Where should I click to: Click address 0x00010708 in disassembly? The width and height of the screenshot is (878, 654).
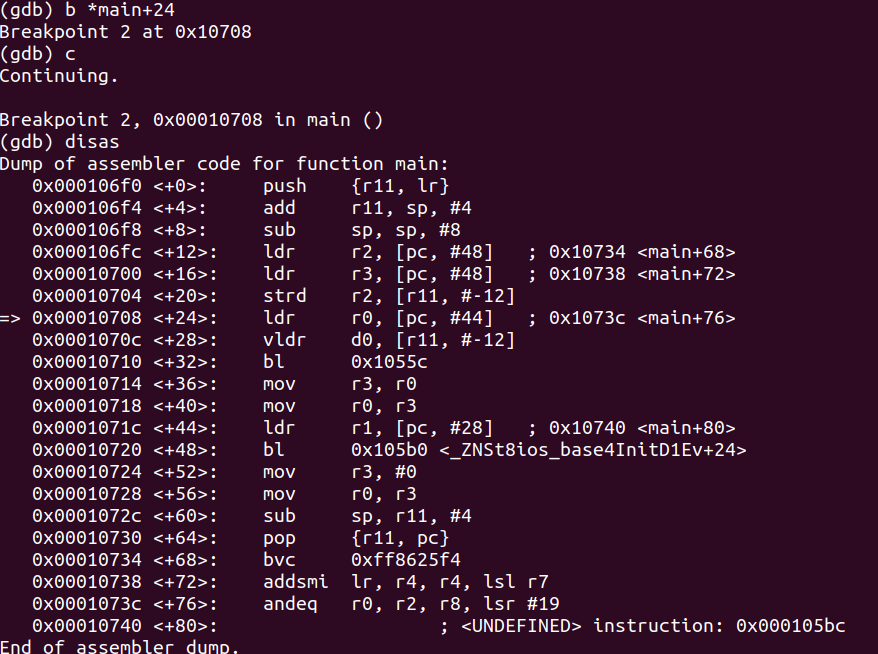[x=87, y=318]
